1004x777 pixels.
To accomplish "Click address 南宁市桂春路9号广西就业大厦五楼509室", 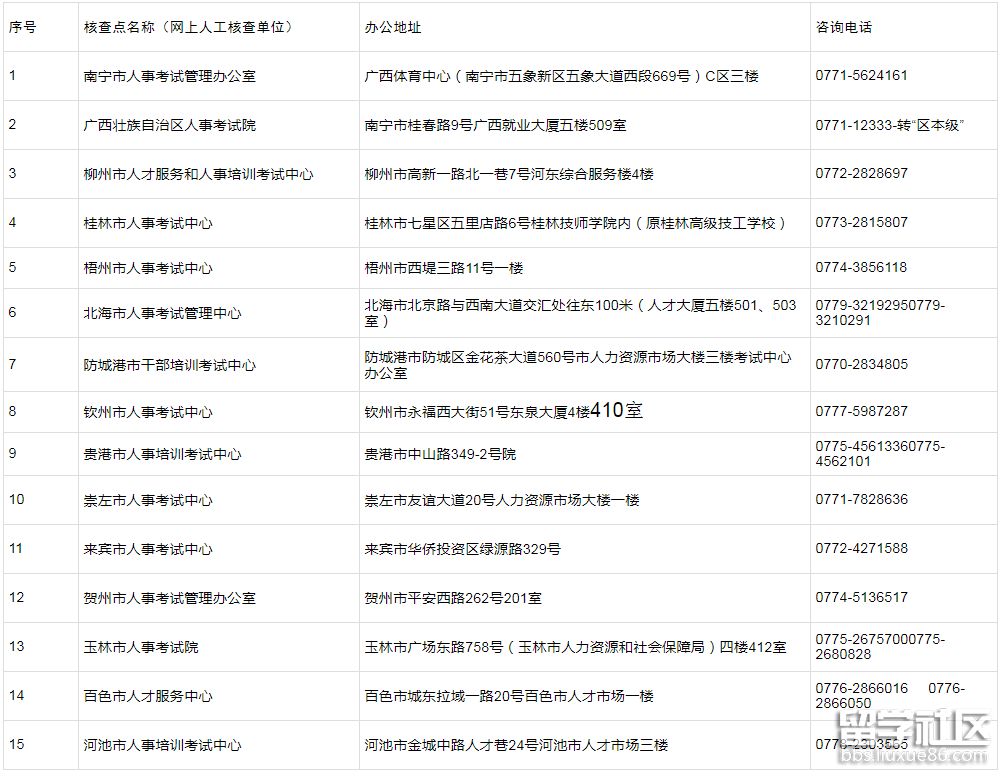I will 495,125.
